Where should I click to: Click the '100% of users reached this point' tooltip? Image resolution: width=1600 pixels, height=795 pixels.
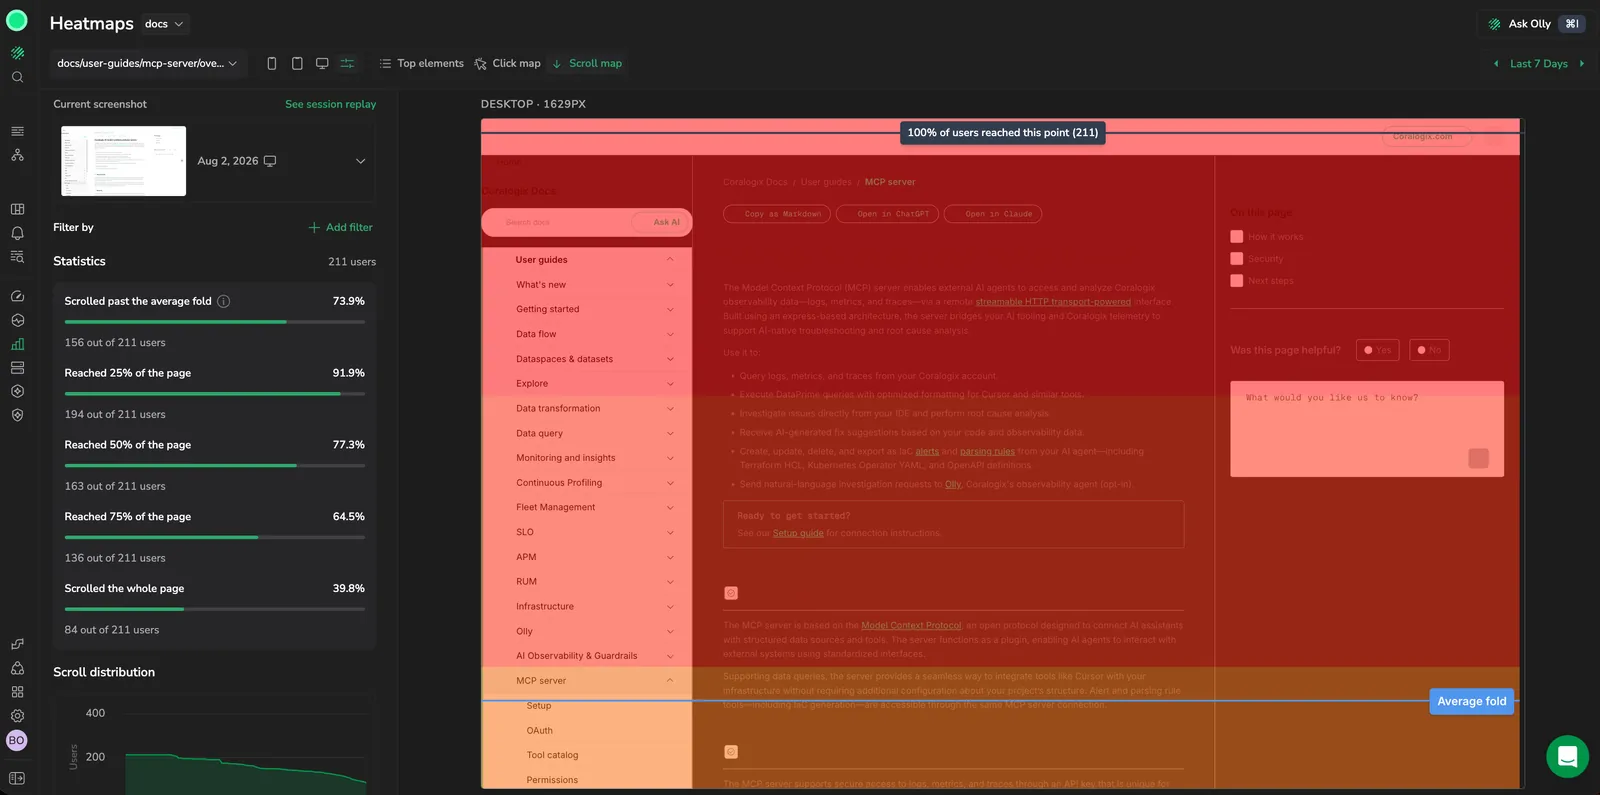point(1002,132)
